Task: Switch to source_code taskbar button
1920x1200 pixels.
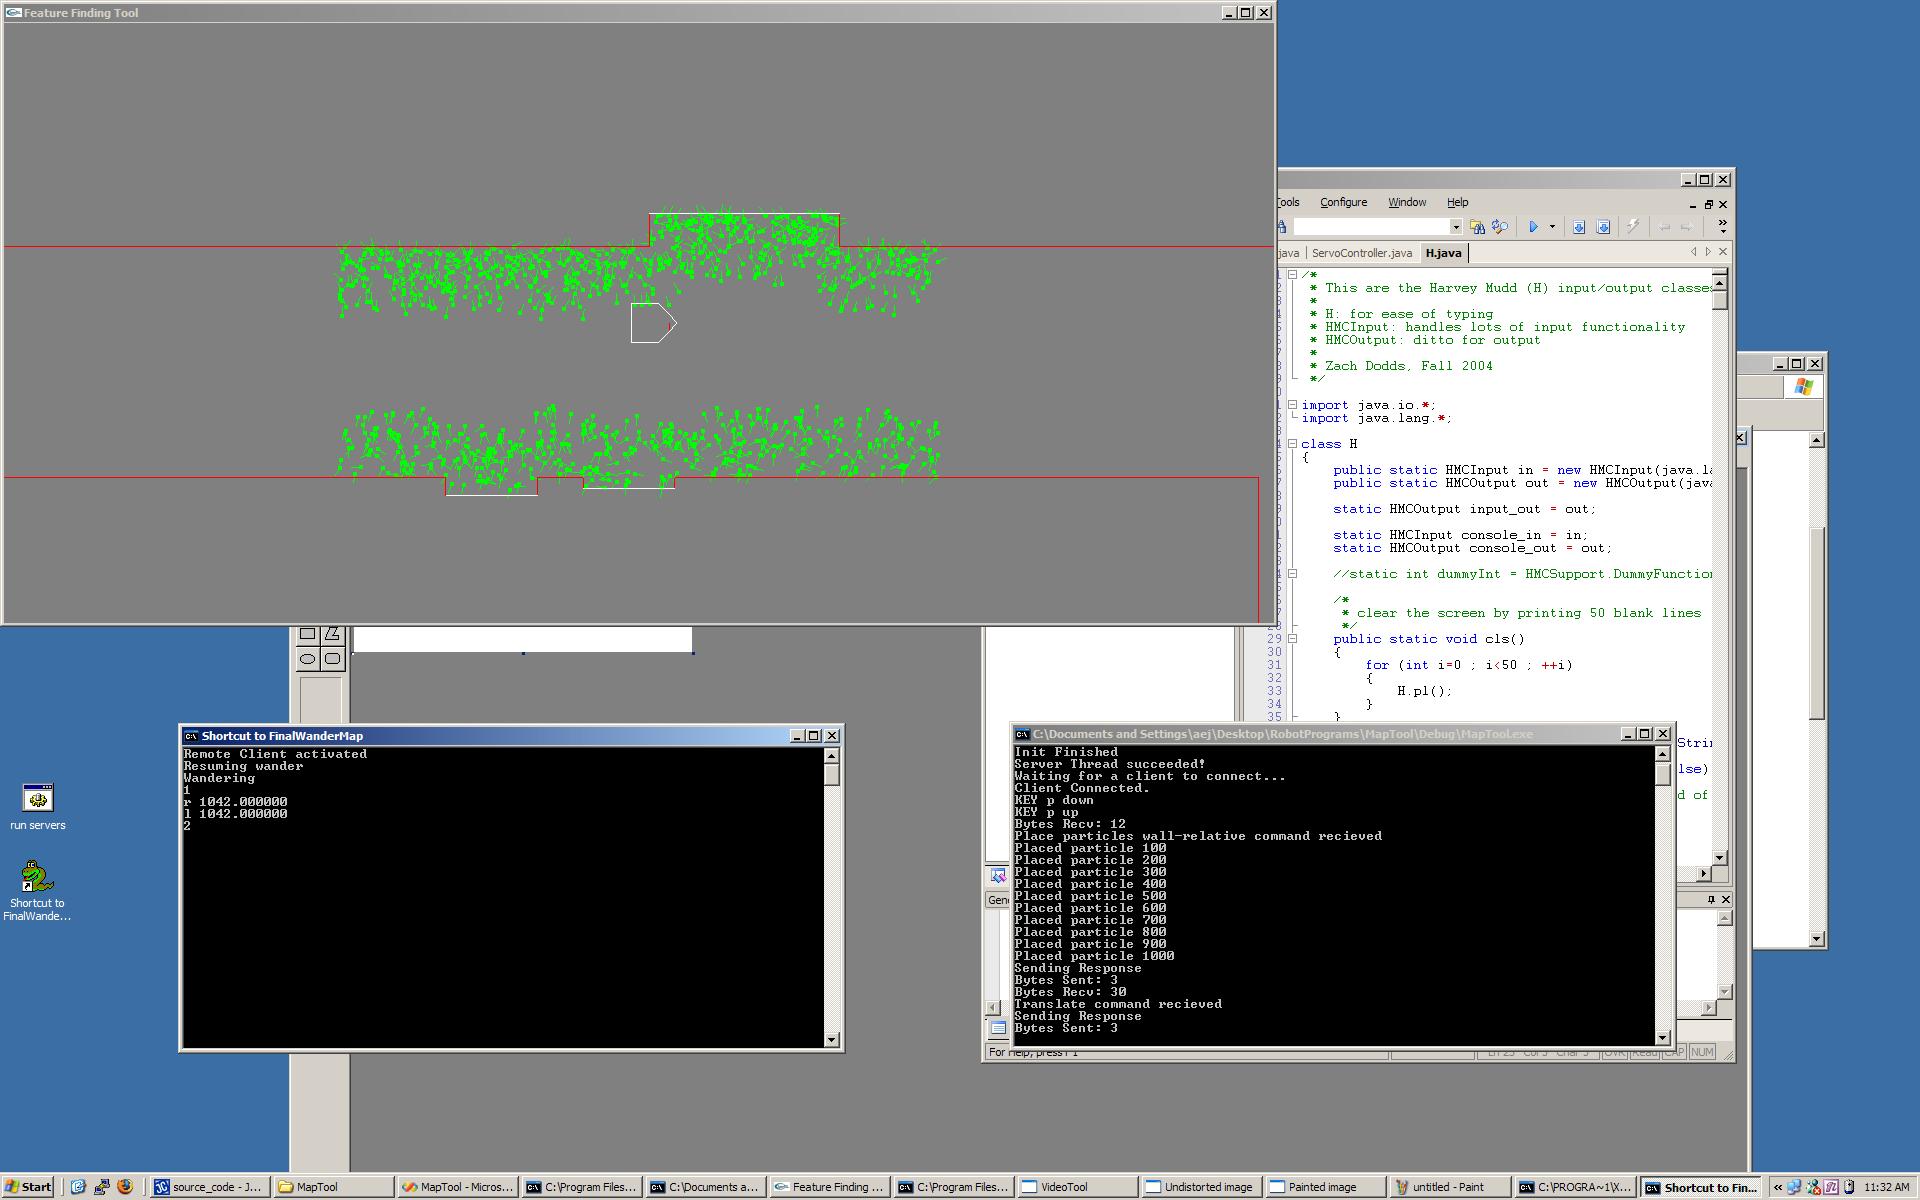Action: pos(208,1187)
